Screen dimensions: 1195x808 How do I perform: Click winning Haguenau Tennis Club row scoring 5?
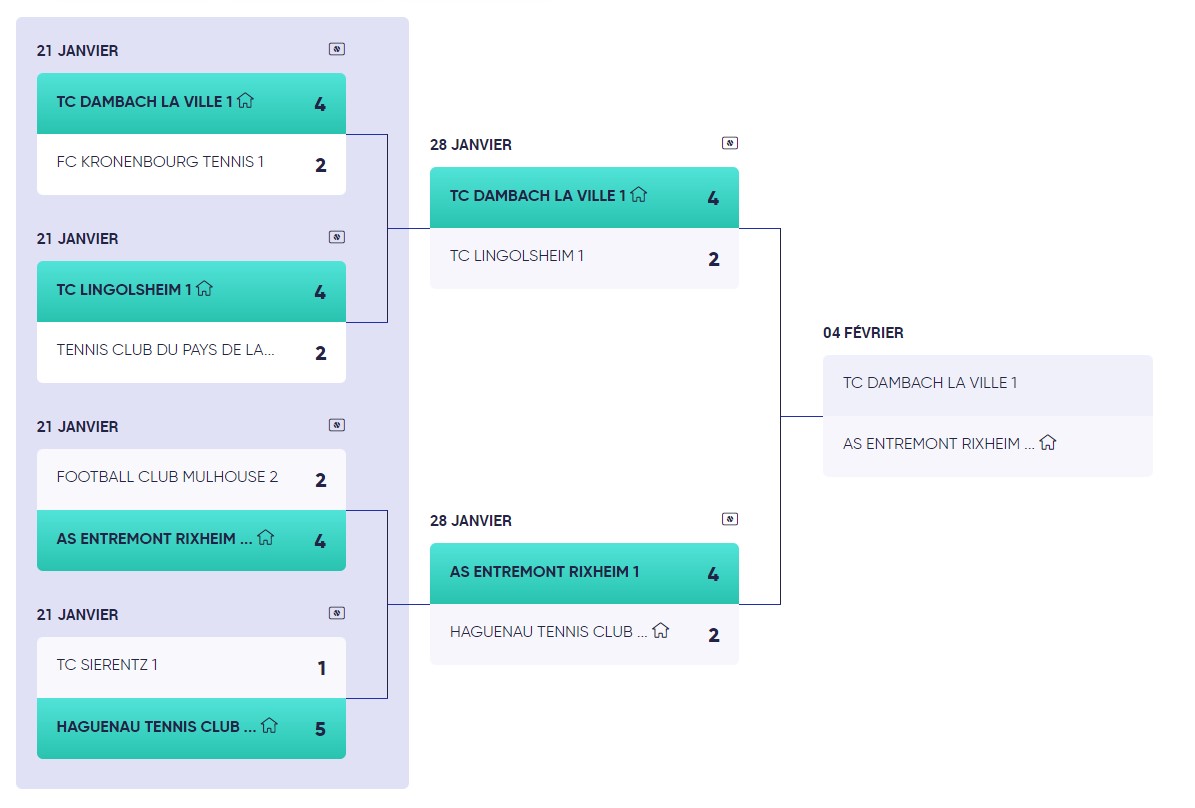pos(191,728)
